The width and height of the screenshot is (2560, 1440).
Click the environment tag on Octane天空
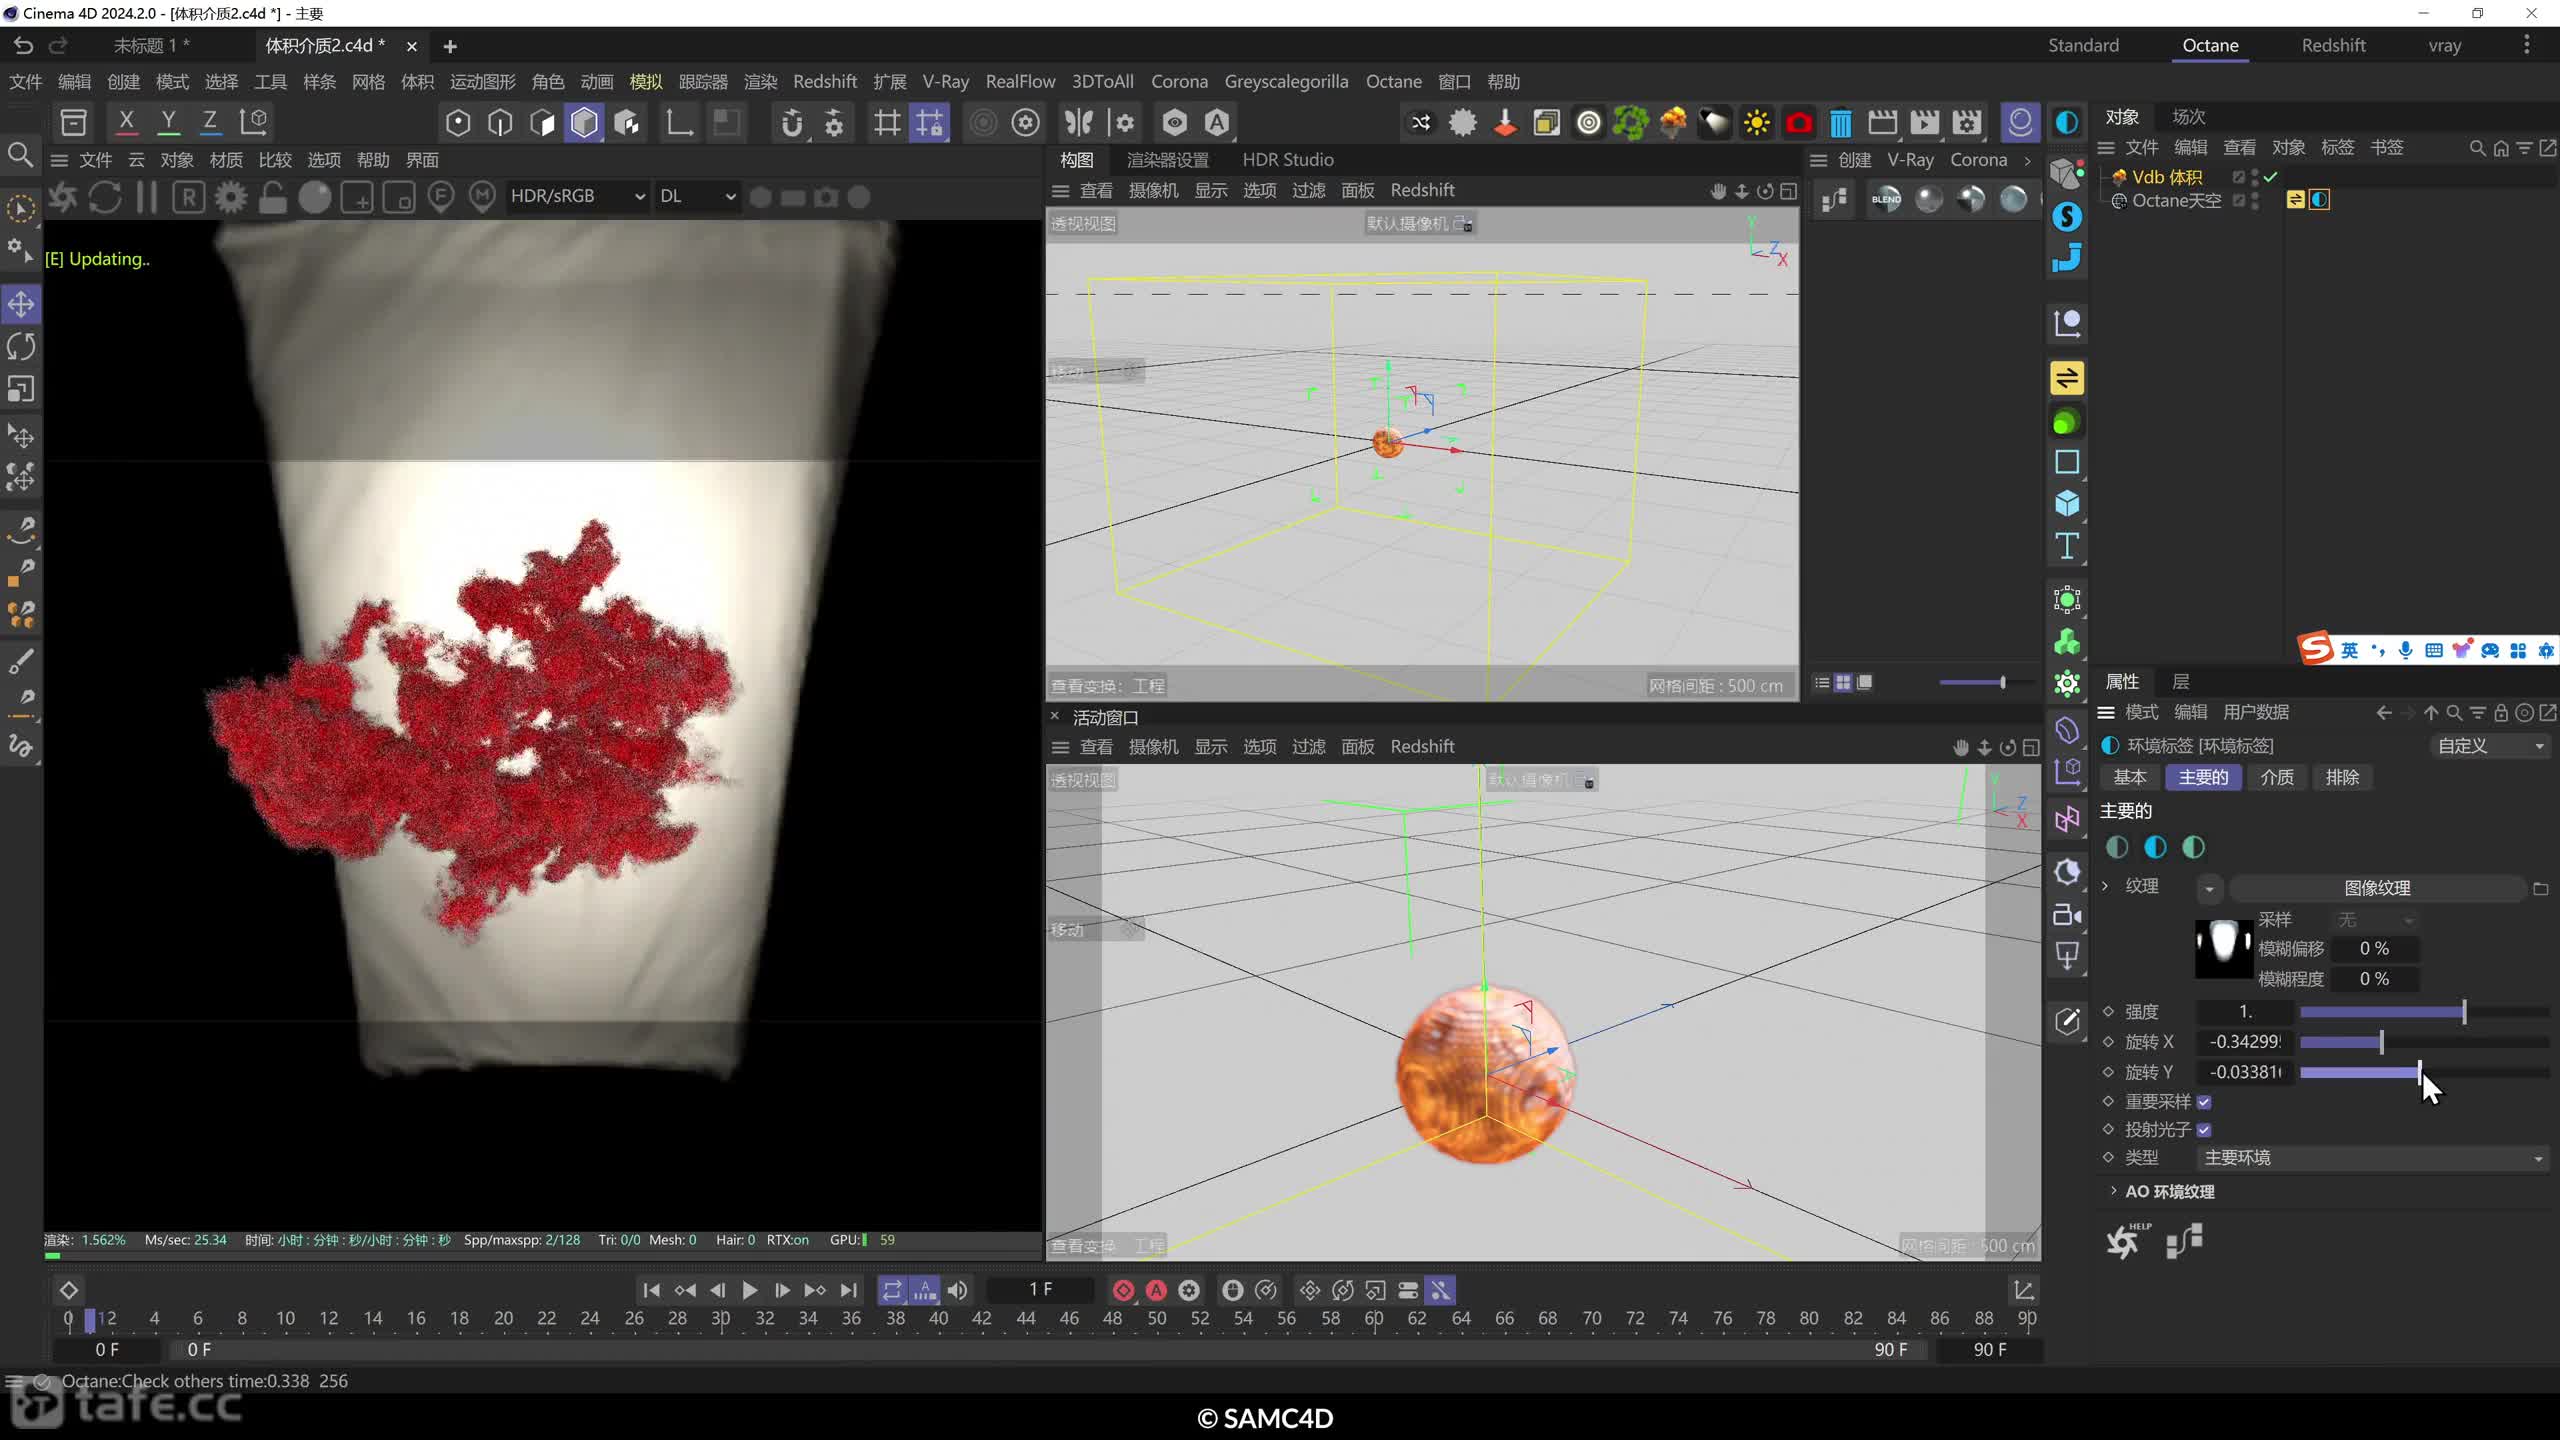[2320, 200]
